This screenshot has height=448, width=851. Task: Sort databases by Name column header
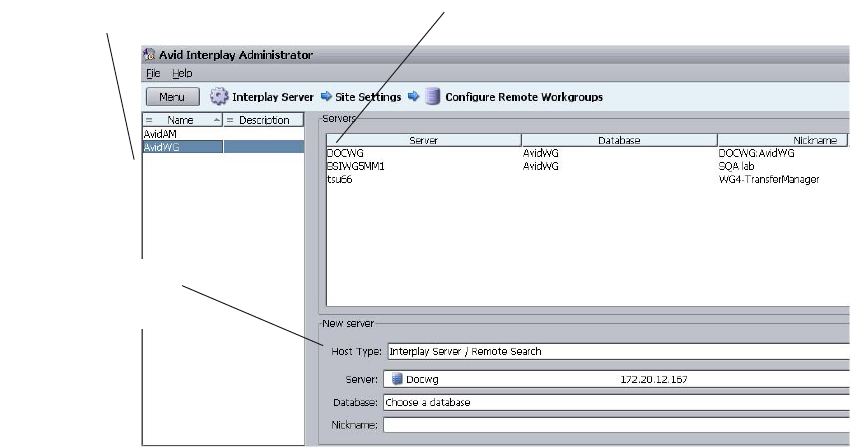coord(182,120)
